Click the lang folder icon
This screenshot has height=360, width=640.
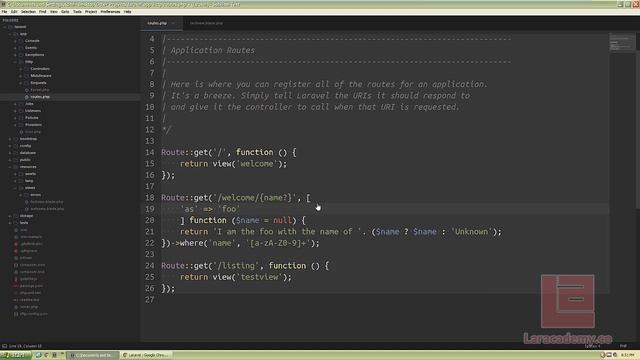21,181
